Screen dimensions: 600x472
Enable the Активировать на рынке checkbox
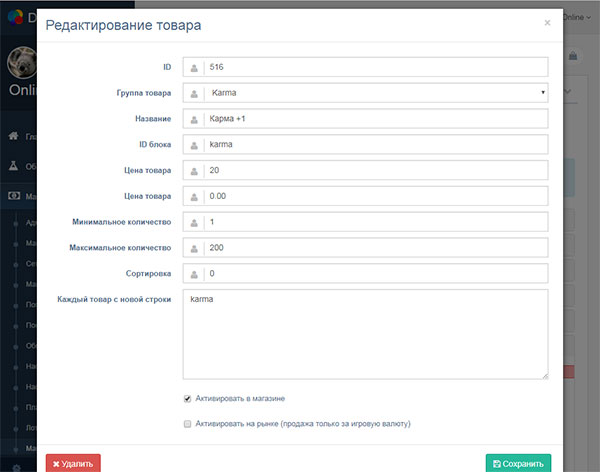(x=187, y=424)
